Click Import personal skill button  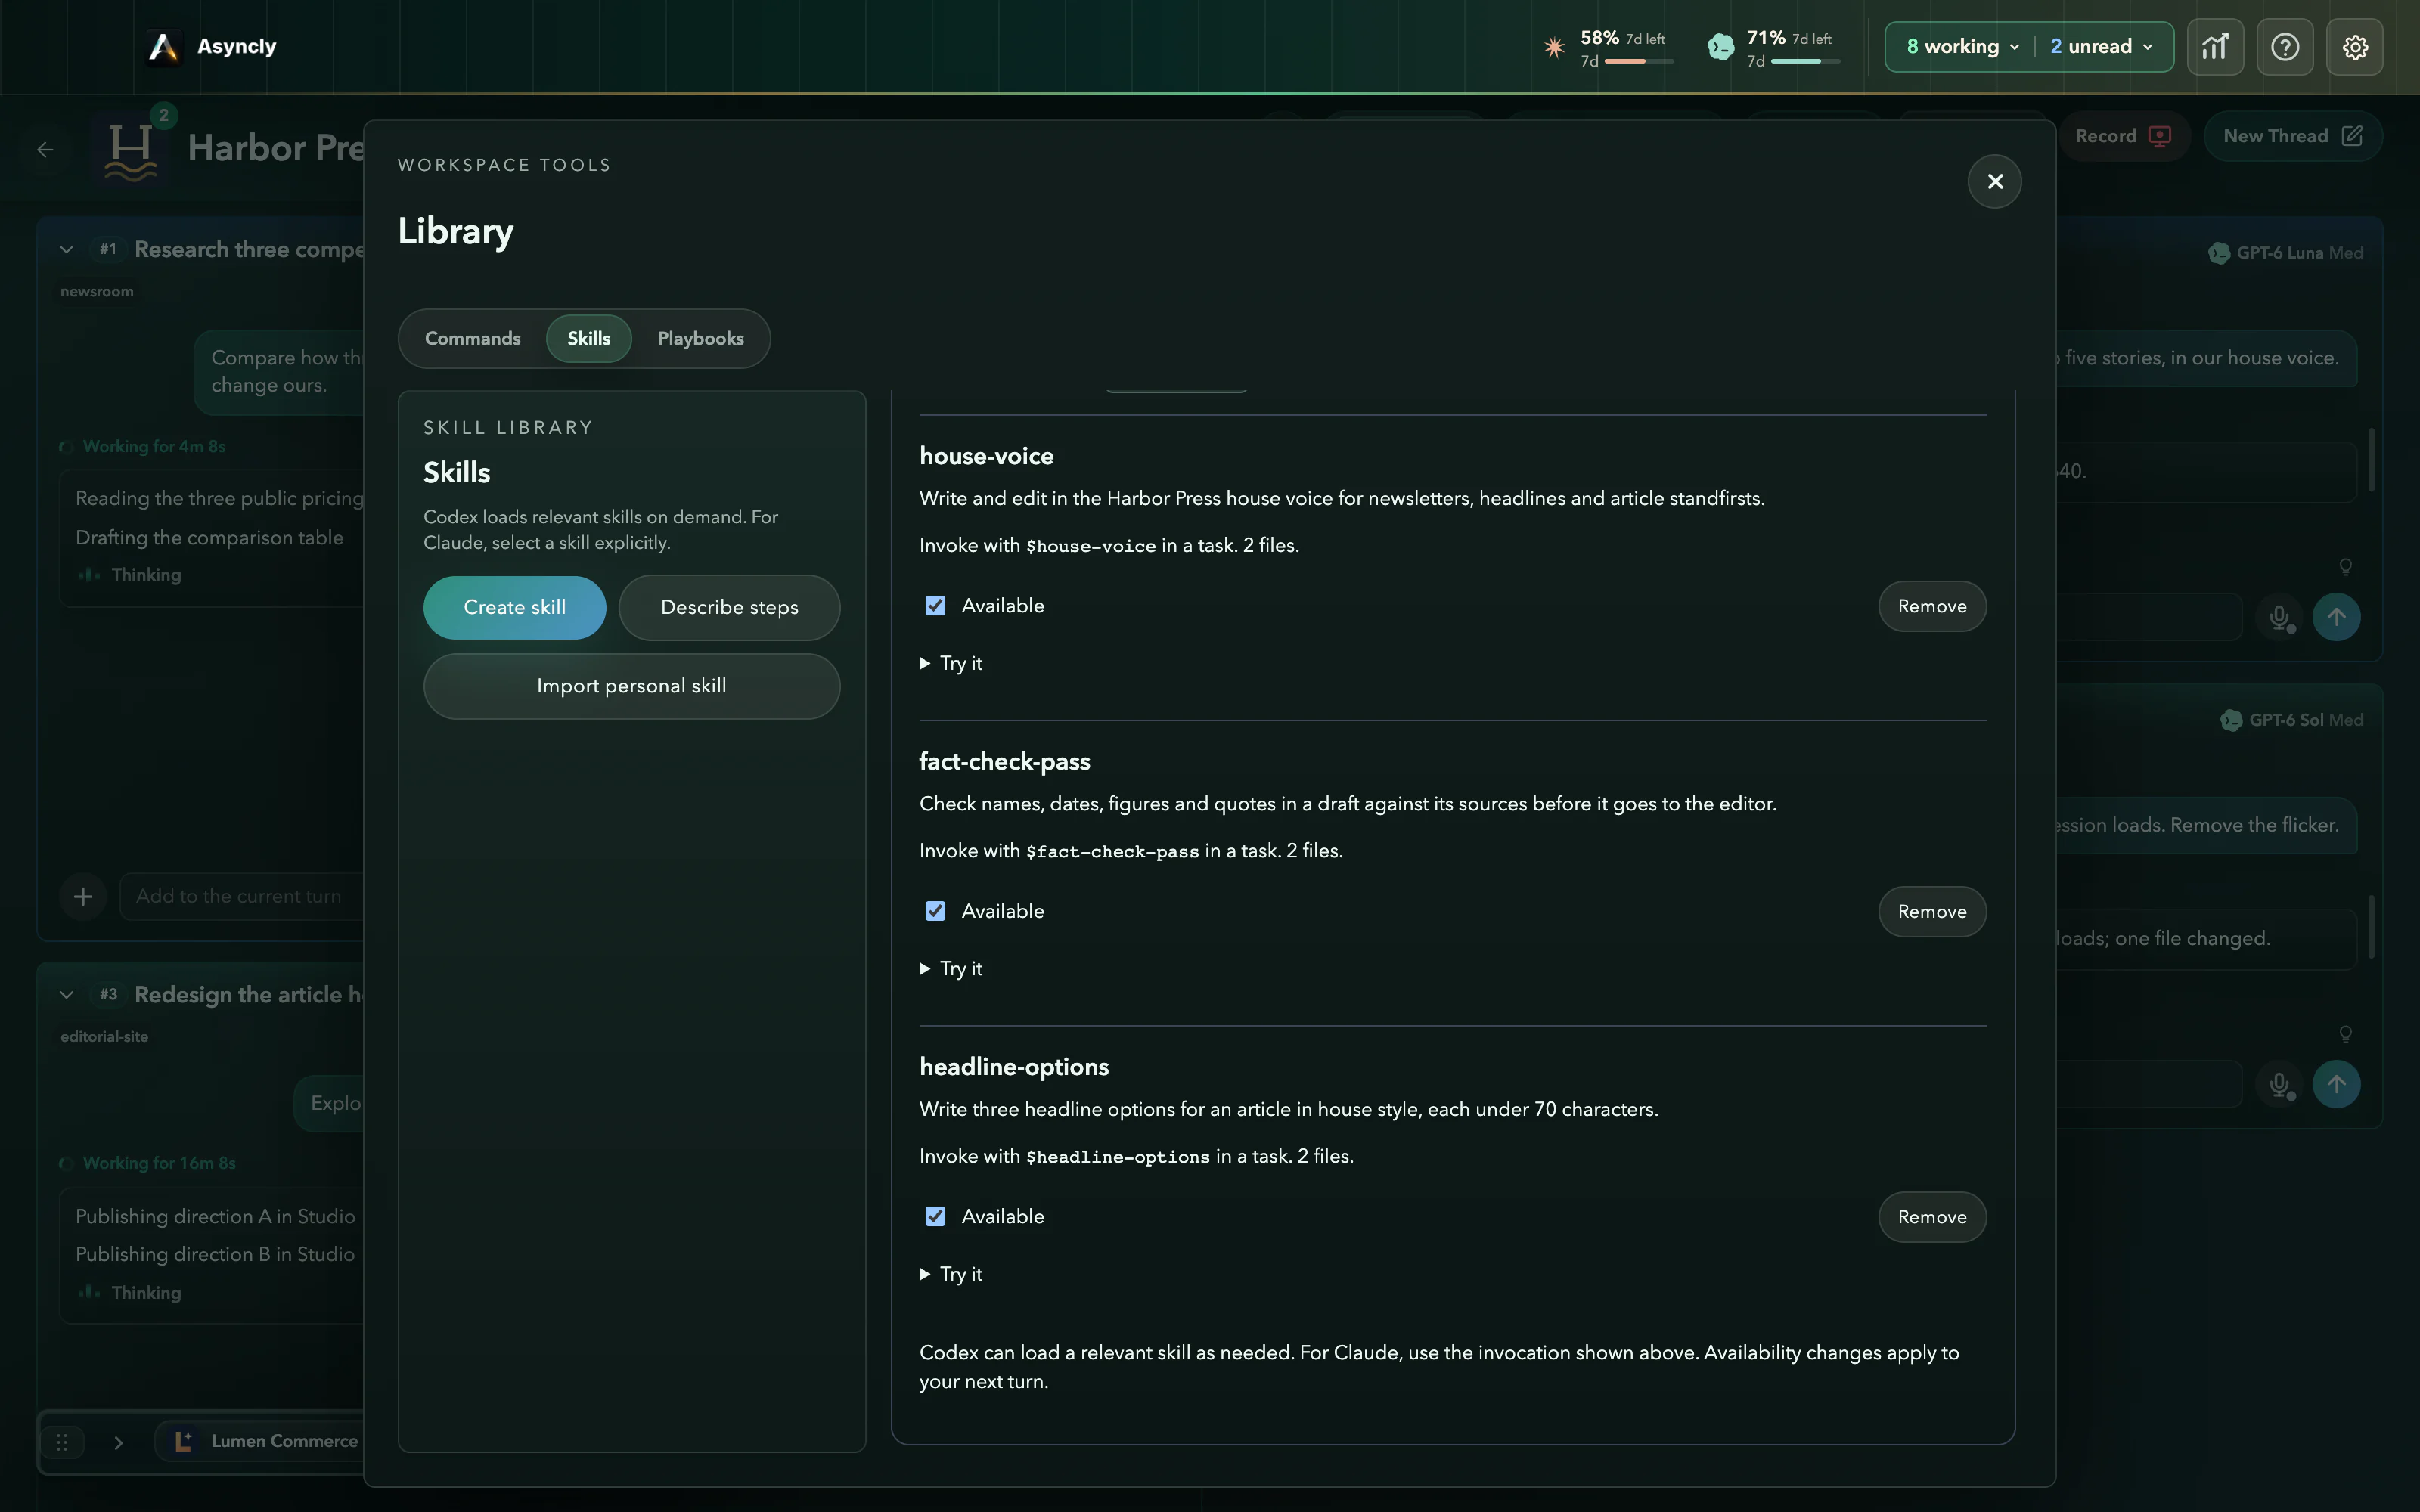(x=632, y=686)
